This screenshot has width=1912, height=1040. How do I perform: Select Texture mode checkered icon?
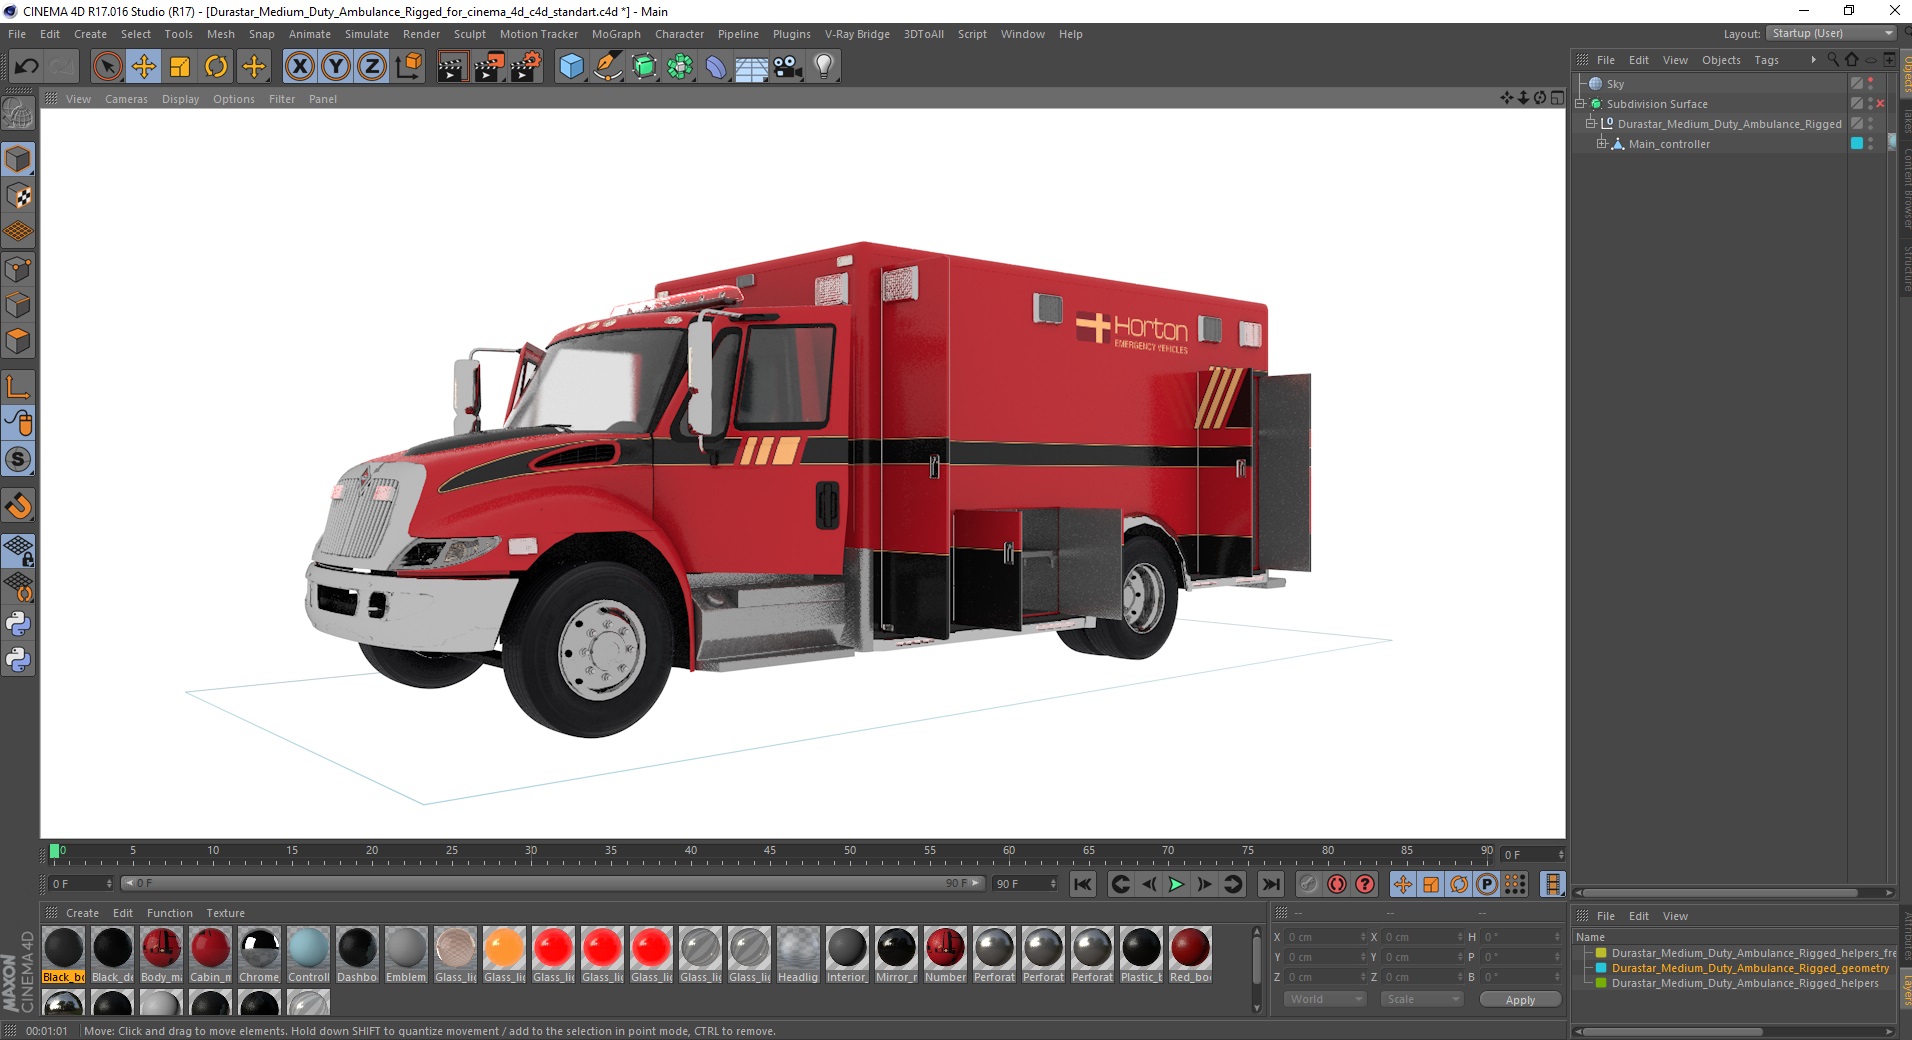pyautogui.click(x=18, y=196)
